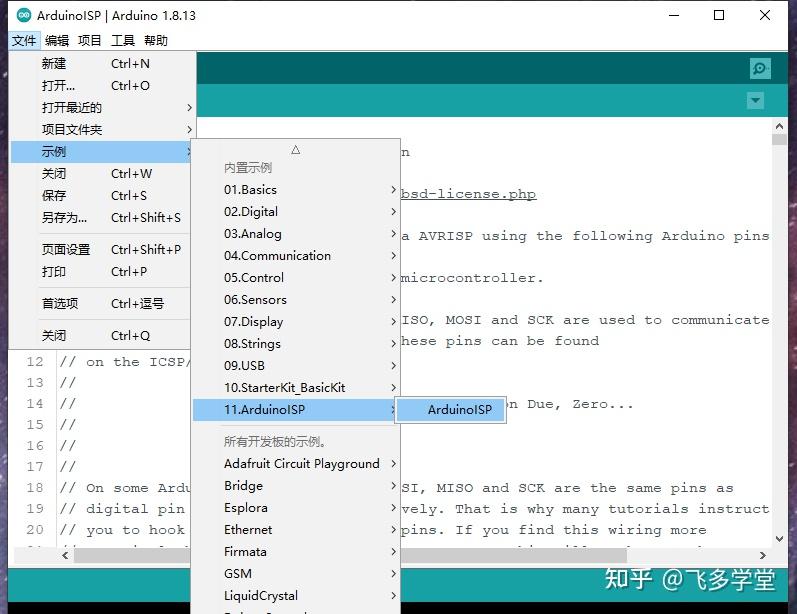Open the 项目 menu
The image size is (797, 614).
(89, 40)
